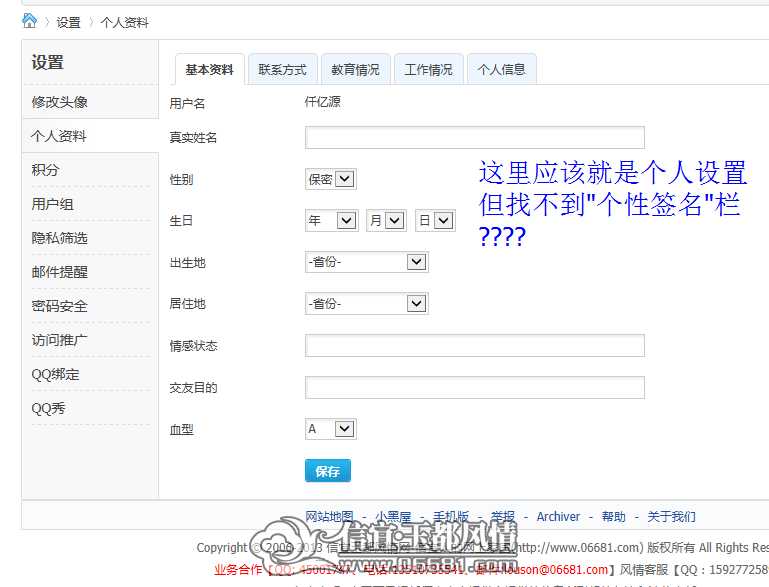Open 隐私筛选 settings

(59, 238)
